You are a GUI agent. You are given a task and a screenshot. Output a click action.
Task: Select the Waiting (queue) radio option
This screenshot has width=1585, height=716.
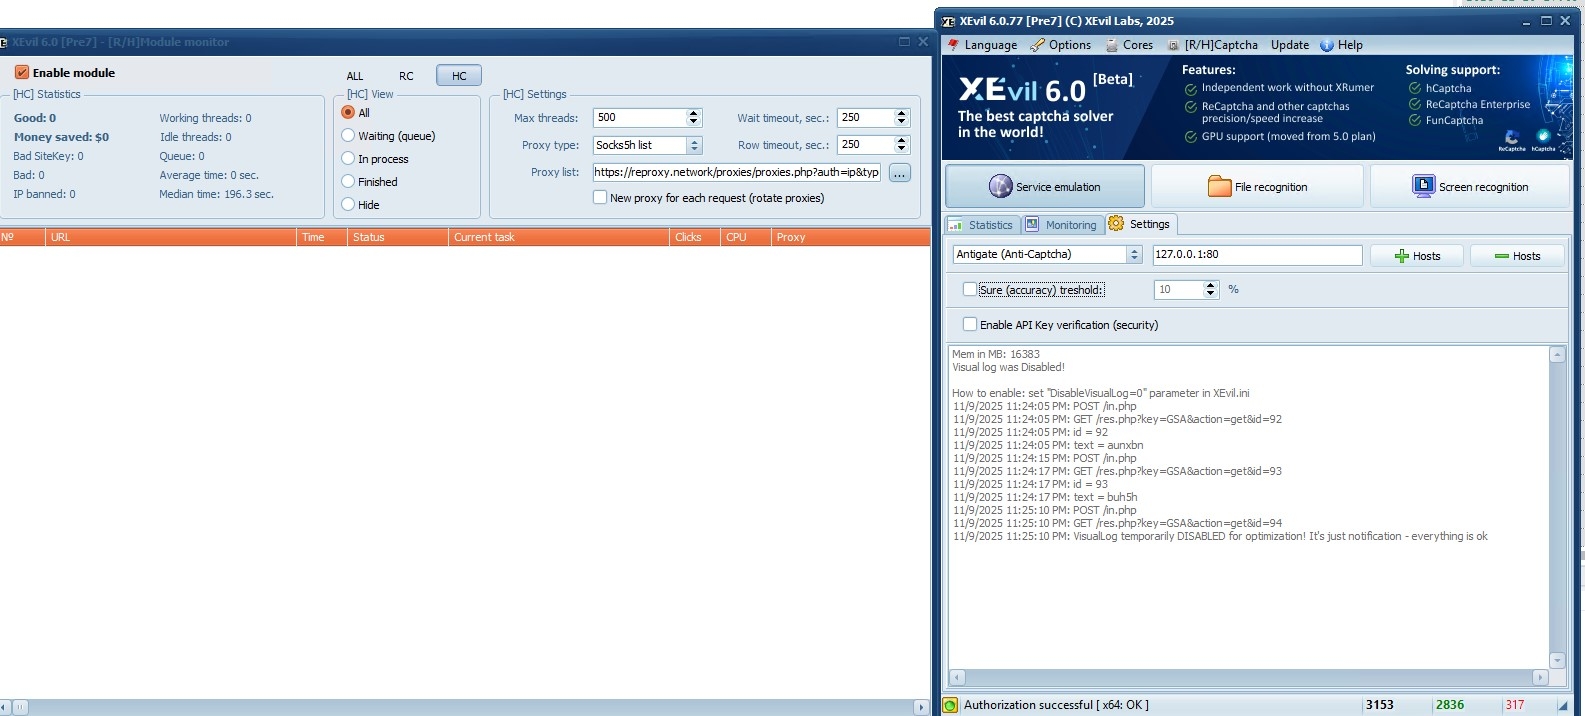point(348,136)
